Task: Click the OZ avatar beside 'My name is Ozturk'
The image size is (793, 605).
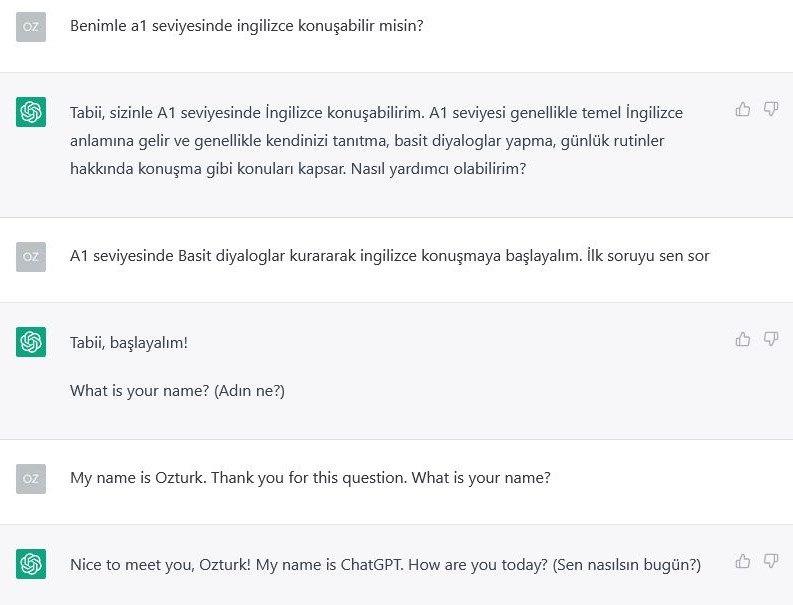Action: click(x=31, y=478)
